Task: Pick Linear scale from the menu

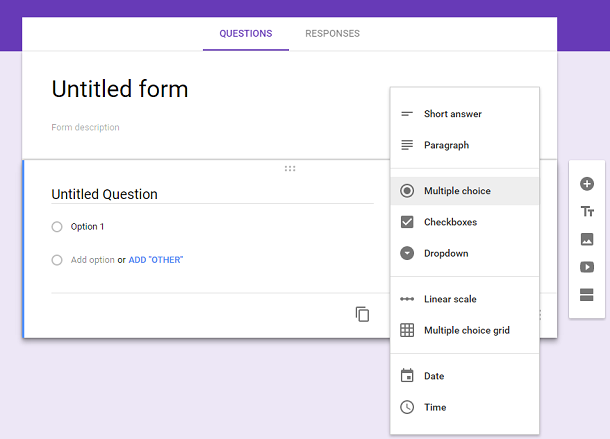Action: pos(465,299)
